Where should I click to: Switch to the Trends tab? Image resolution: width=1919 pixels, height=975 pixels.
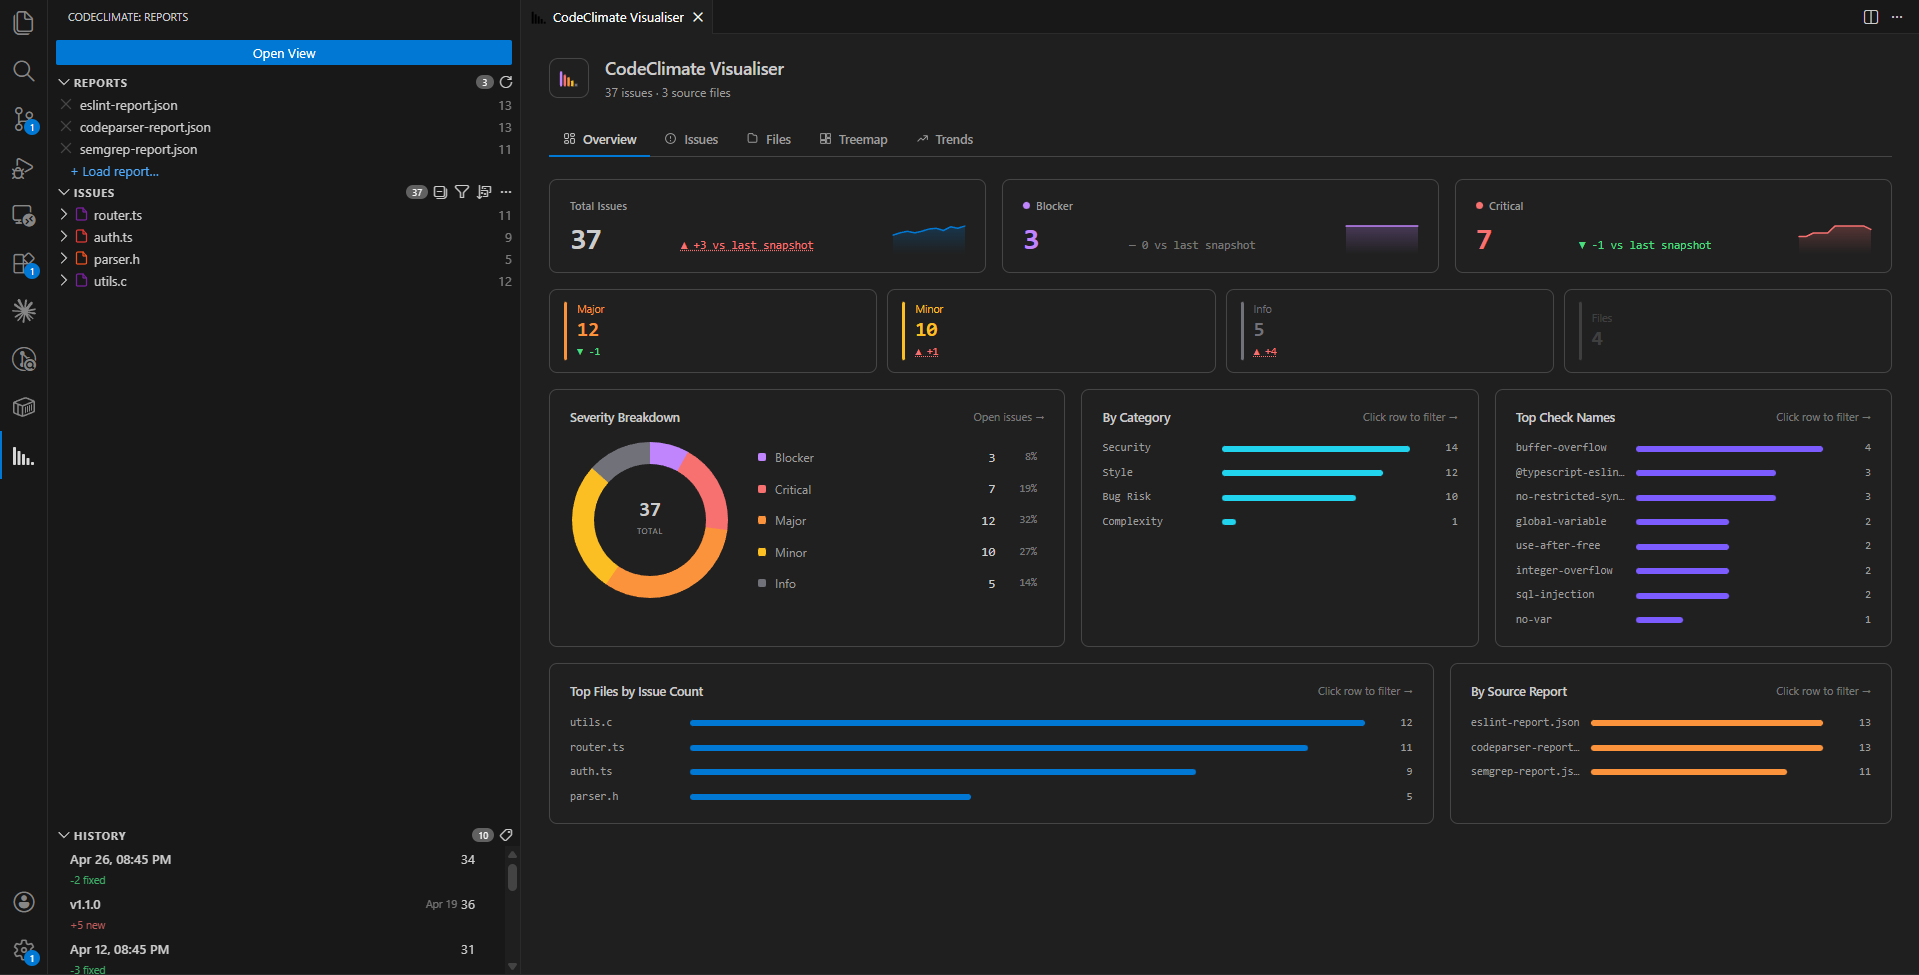click(x=945, y=139)
